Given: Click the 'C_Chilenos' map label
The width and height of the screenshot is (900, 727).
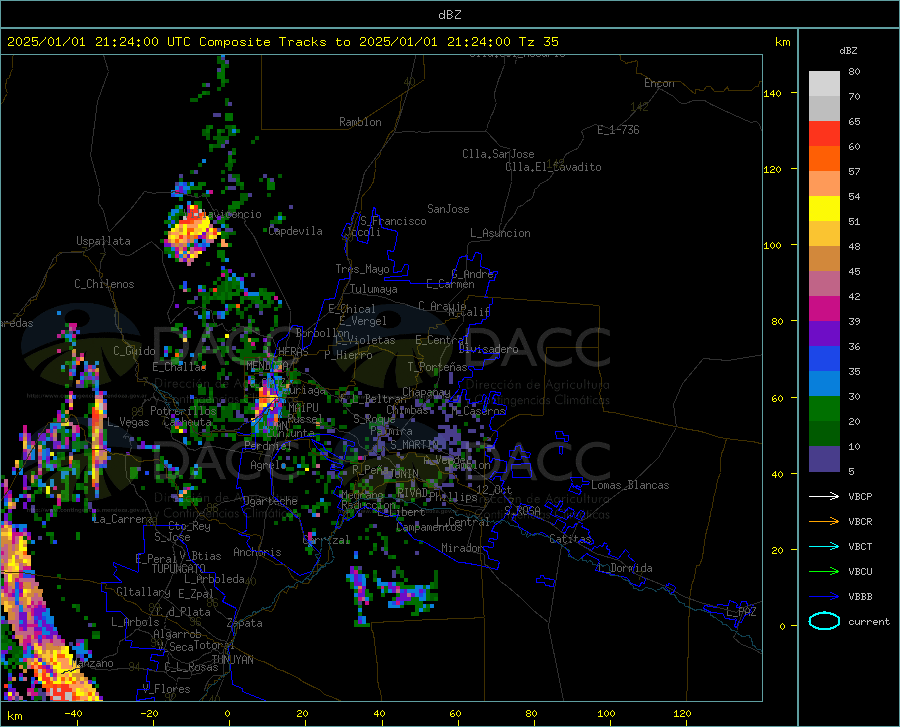Looking at the screenshot, I should (104, 284).
